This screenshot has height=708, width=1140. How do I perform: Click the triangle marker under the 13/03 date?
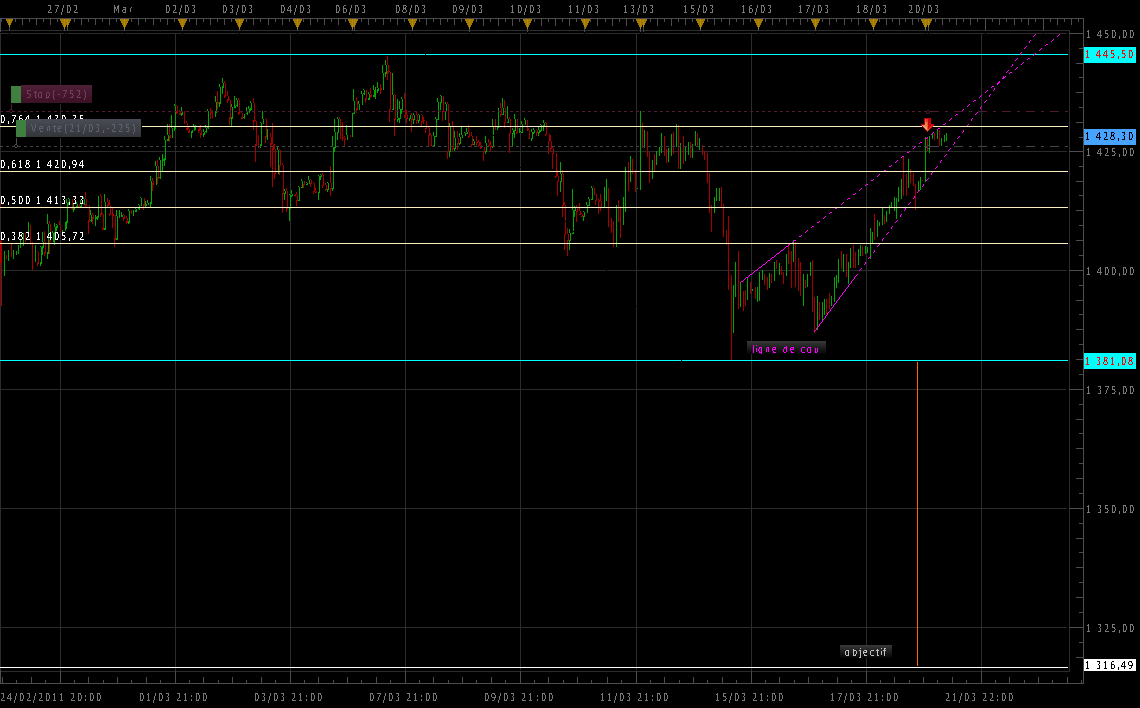(x=640, y=24)
